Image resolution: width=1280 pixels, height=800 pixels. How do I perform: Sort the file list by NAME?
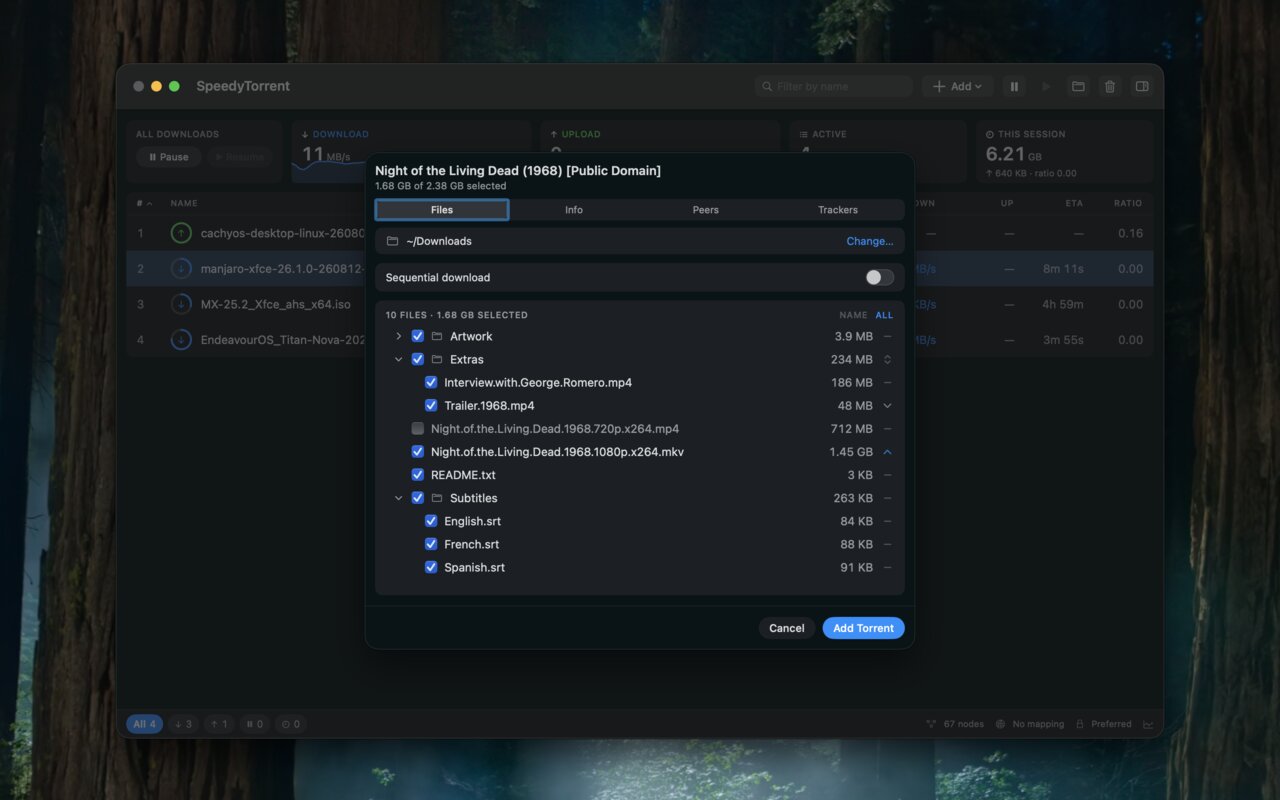click(853, 315)
